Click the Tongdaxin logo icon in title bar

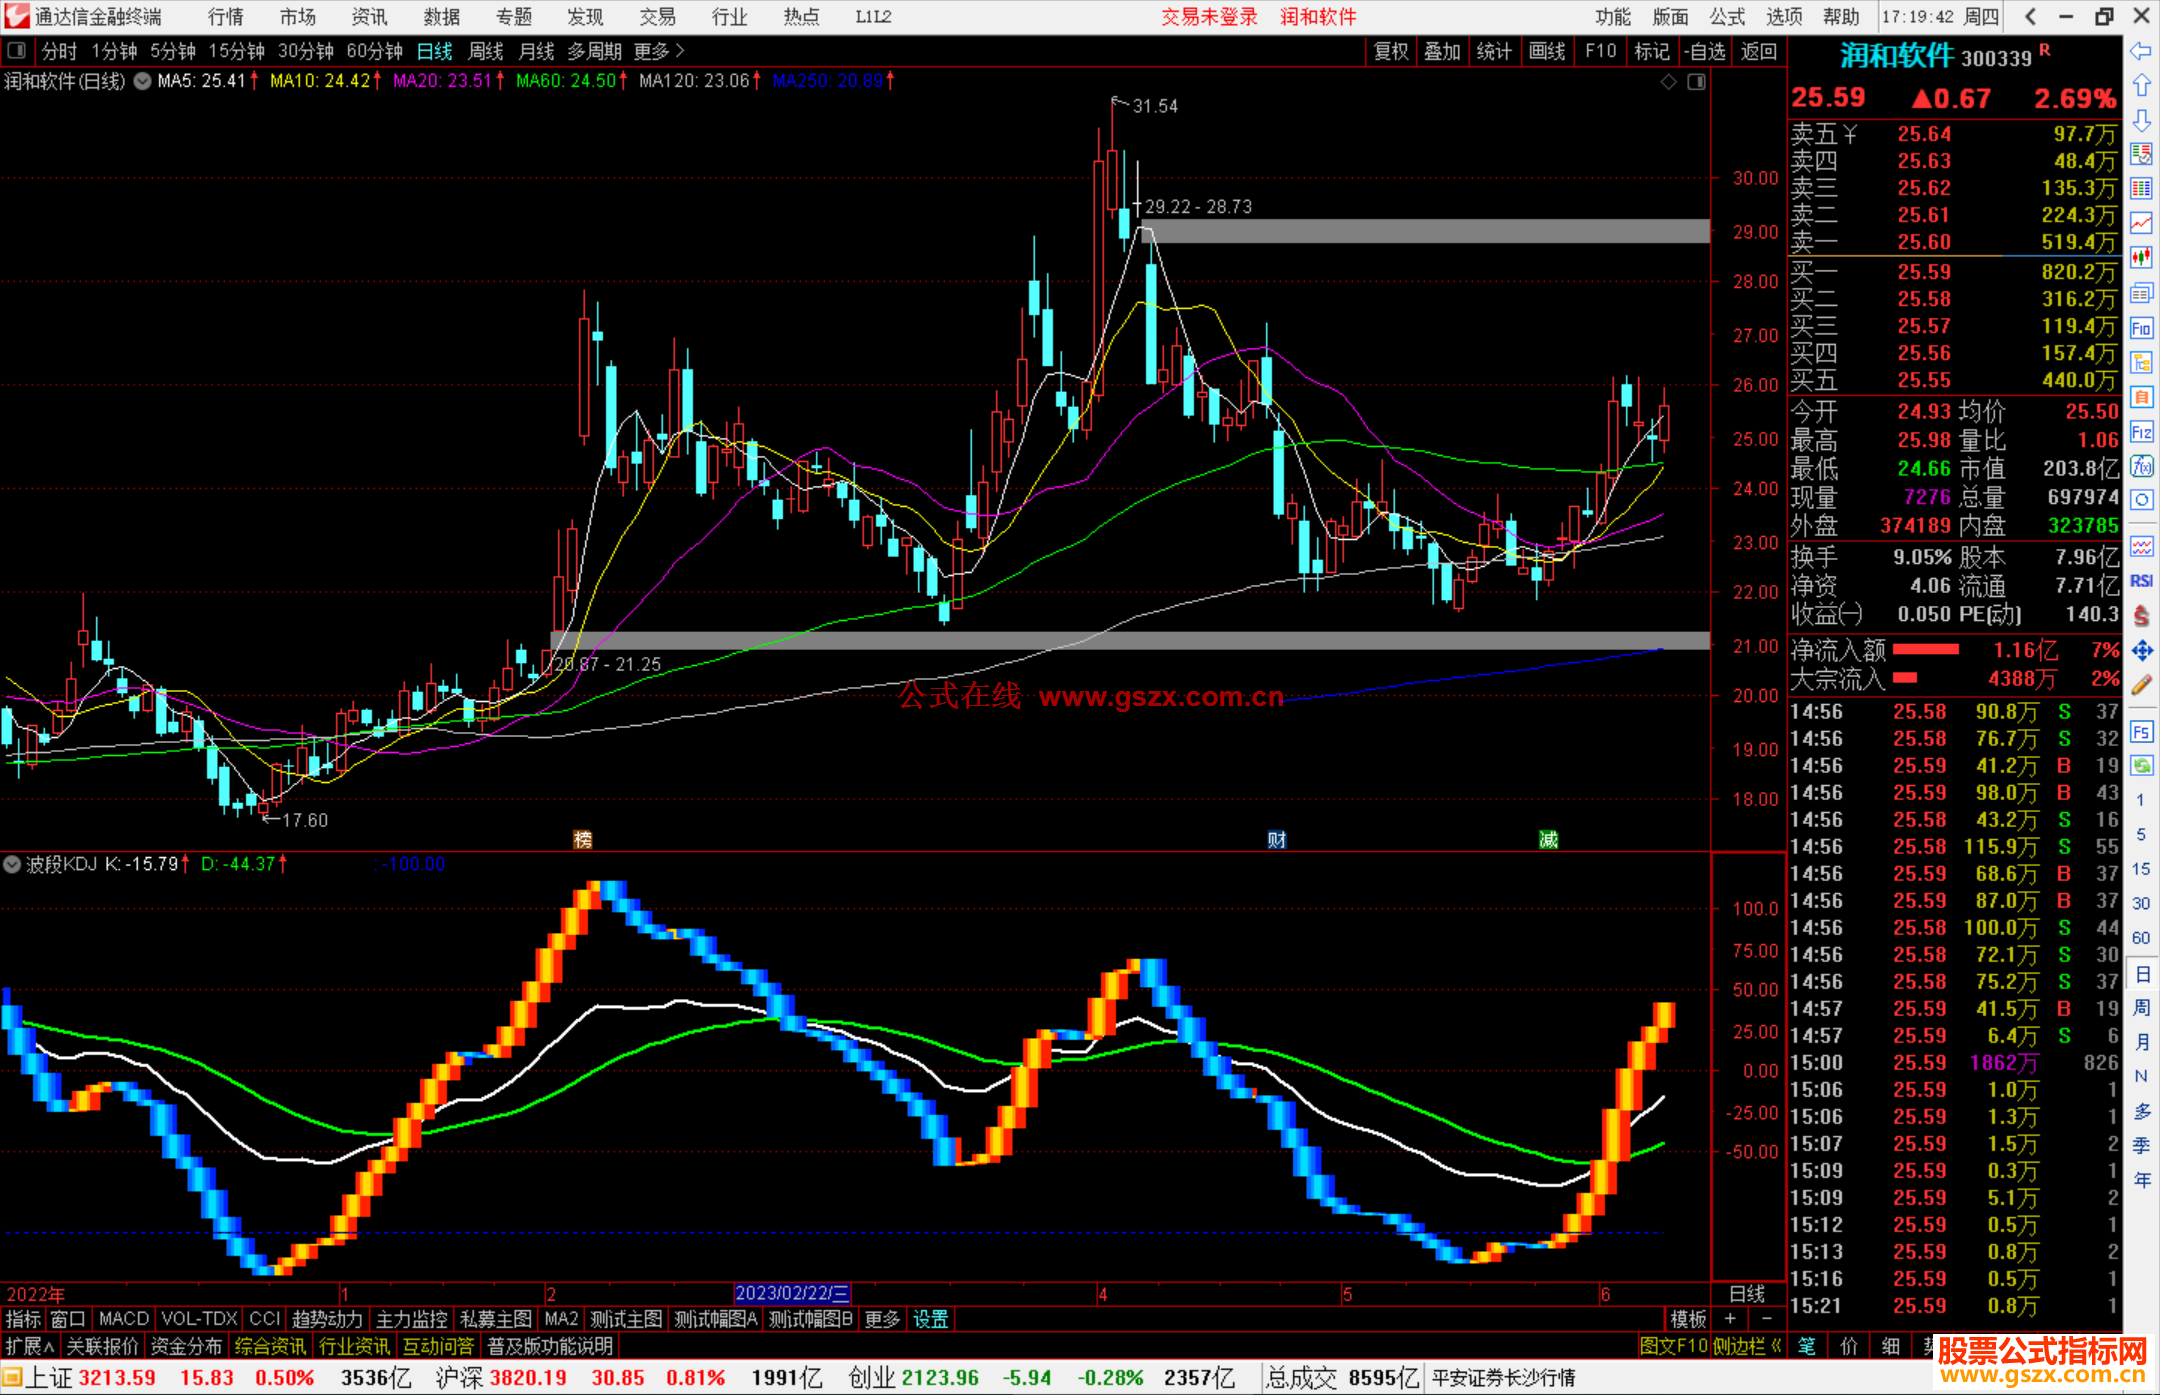coord(16,16)
